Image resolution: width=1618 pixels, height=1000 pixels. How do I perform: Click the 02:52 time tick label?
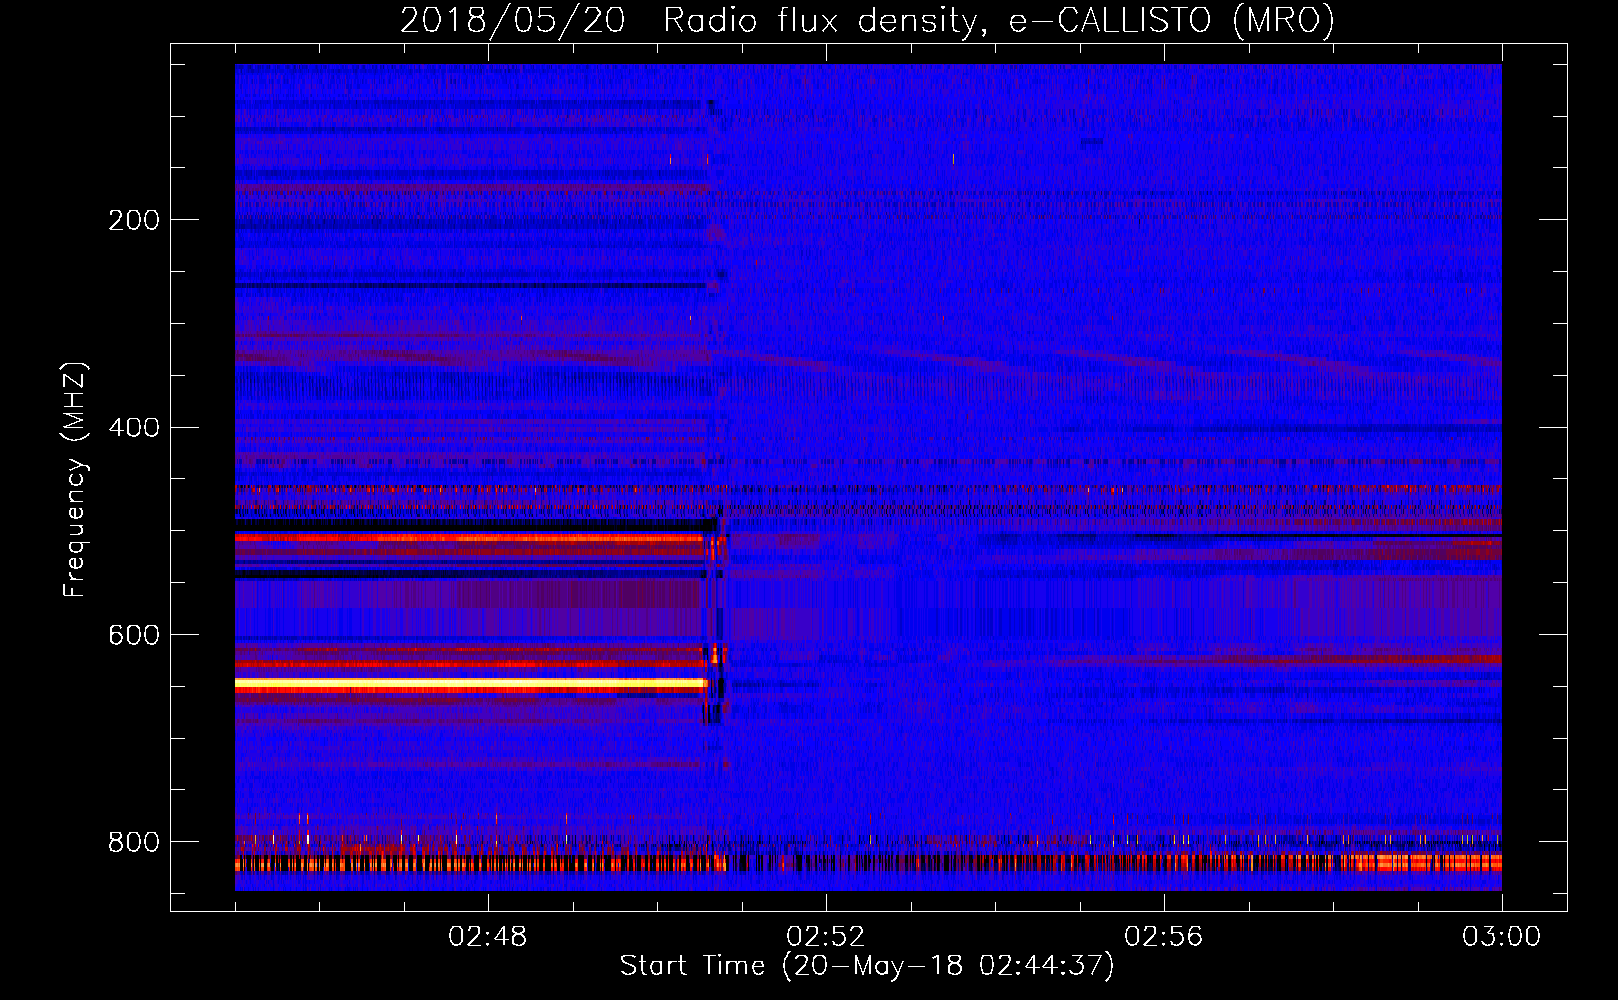pos(826,937)
